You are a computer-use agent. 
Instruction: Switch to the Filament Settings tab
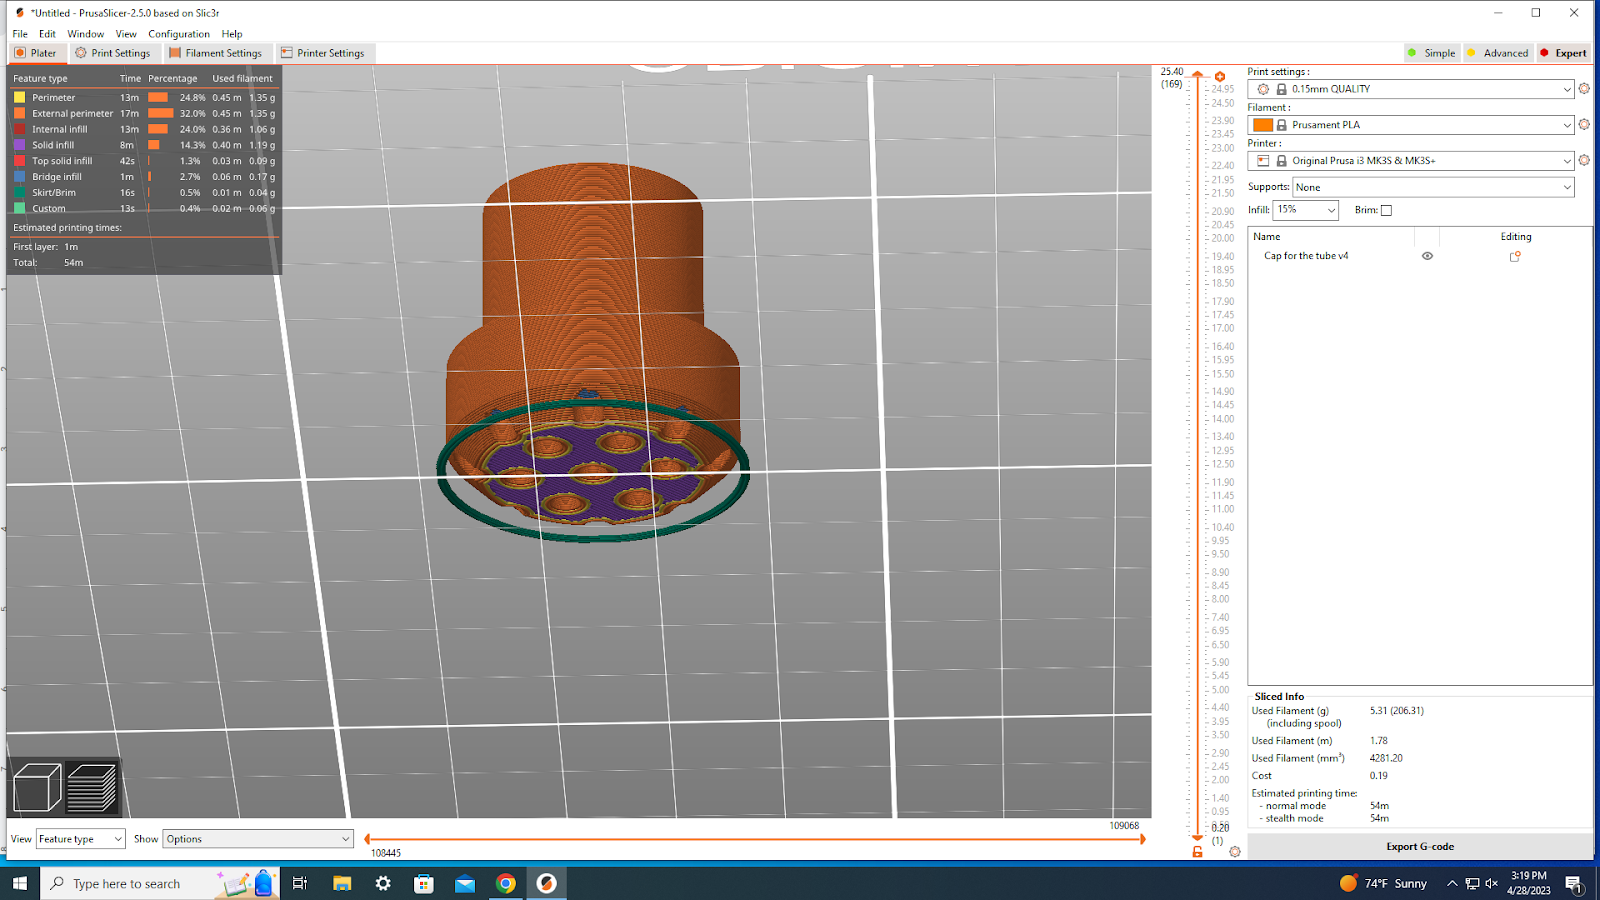tap(216, 53)
